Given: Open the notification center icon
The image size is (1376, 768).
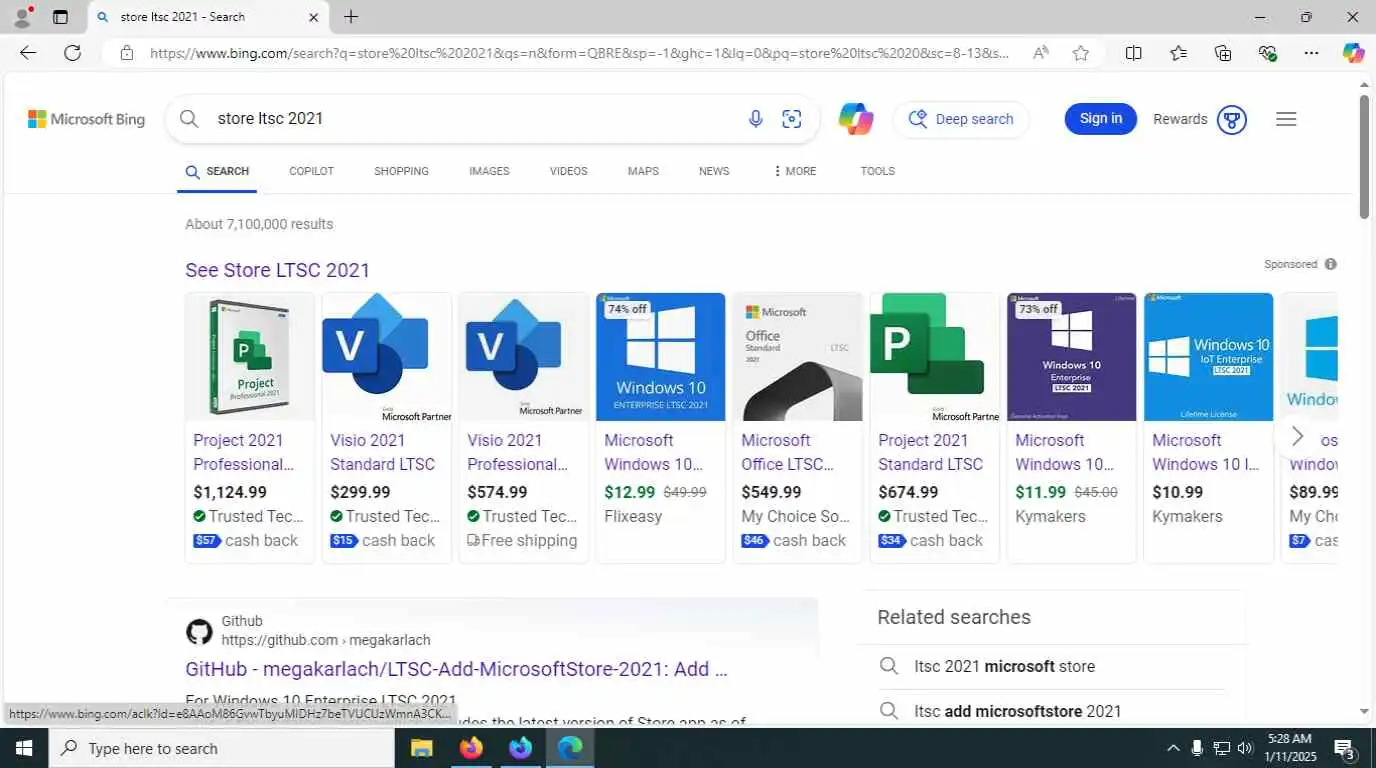Looking at the screenshot, I should (x=1344, y=749).
